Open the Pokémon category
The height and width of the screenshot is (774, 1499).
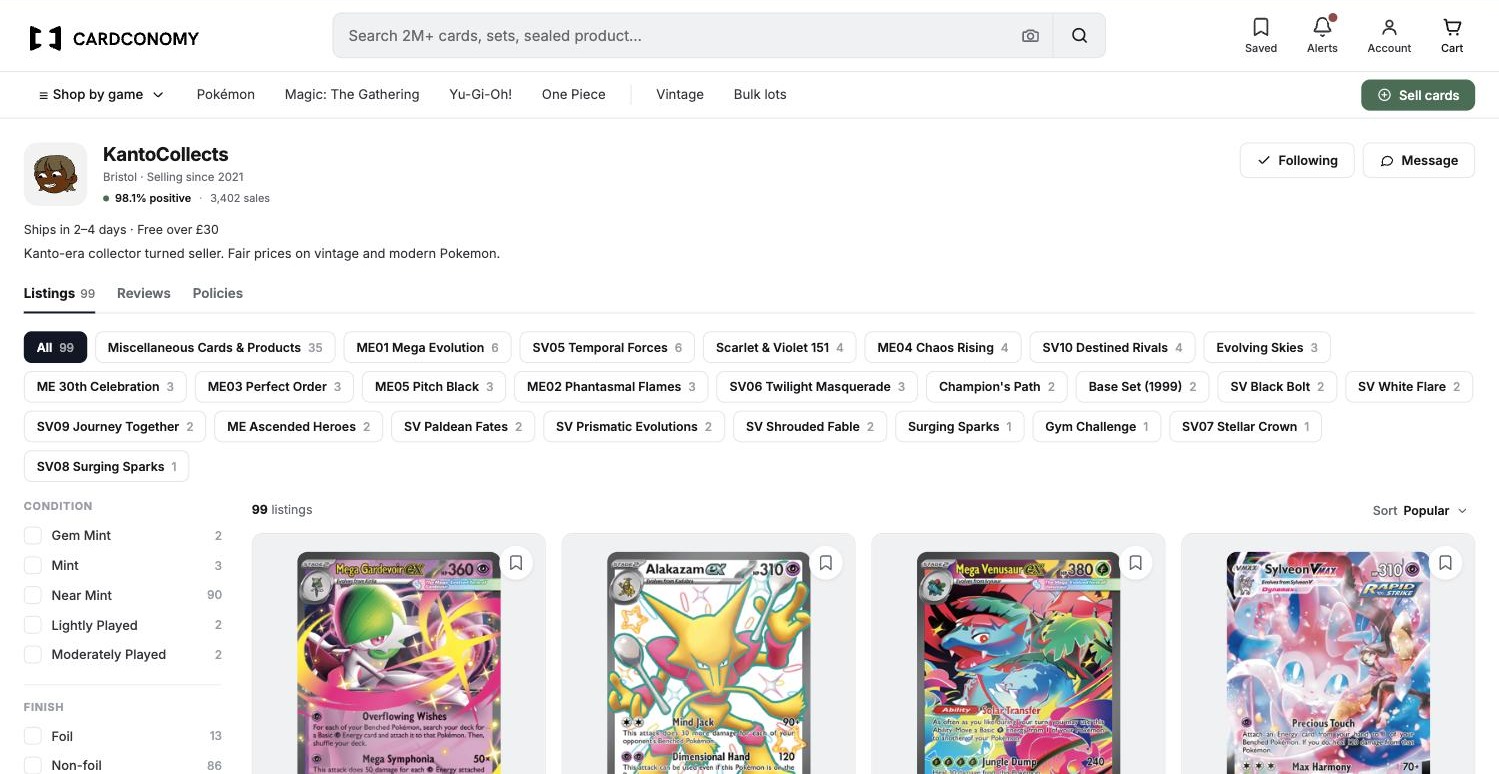coord(226,95)
